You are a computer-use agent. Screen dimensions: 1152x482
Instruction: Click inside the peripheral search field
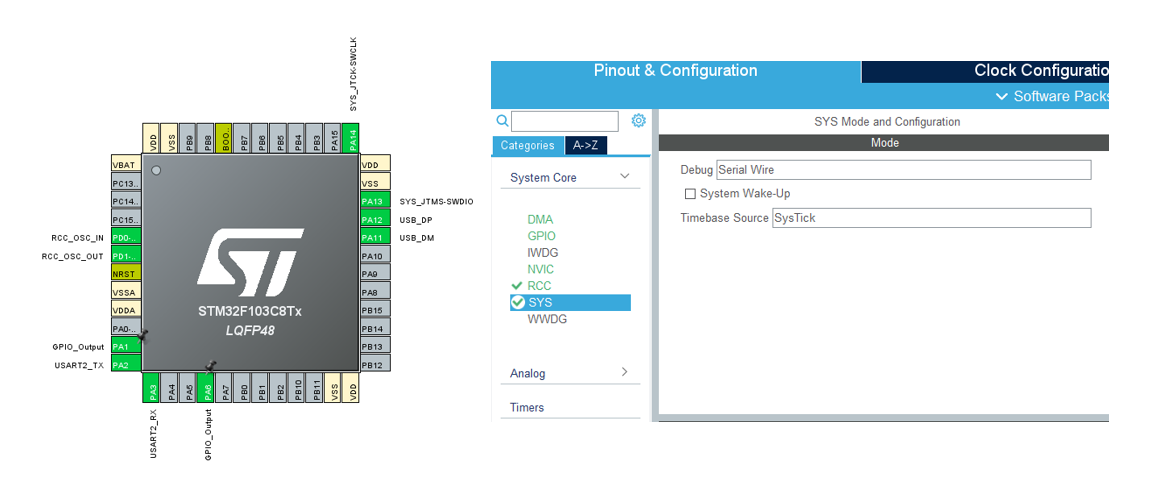click(x=565, y=121)
